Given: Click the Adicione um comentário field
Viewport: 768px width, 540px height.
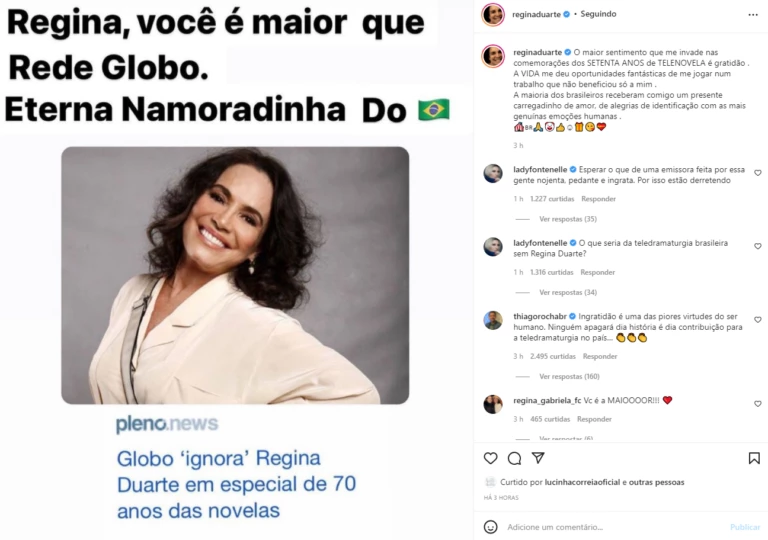Looking at the screenshot, I should [555, 527].
